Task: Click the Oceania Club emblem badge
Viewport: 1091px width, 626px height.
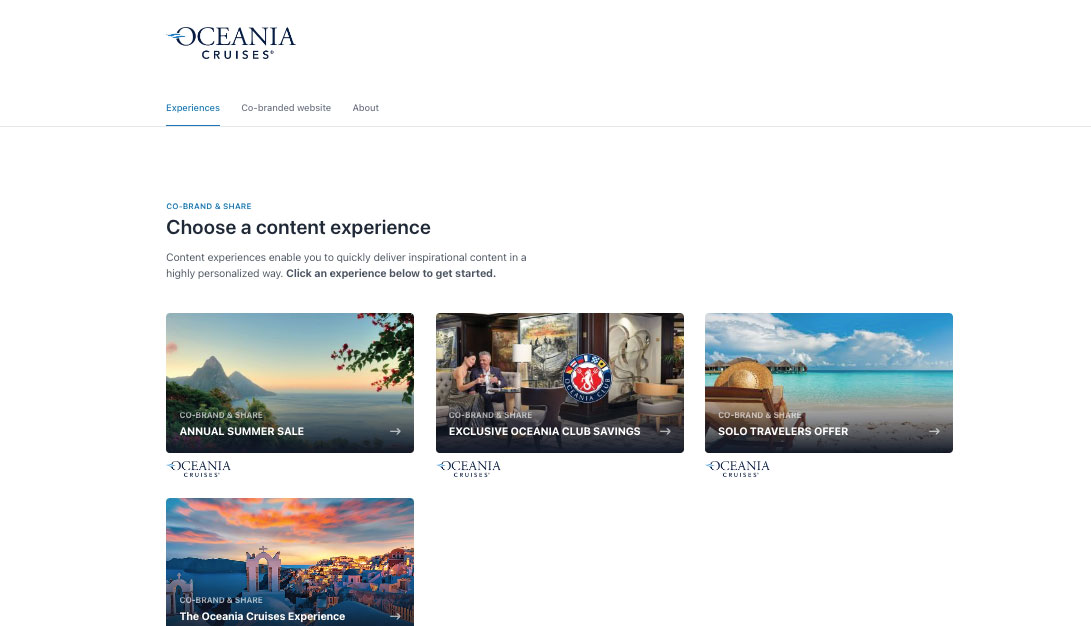Action: click(587, 378)
